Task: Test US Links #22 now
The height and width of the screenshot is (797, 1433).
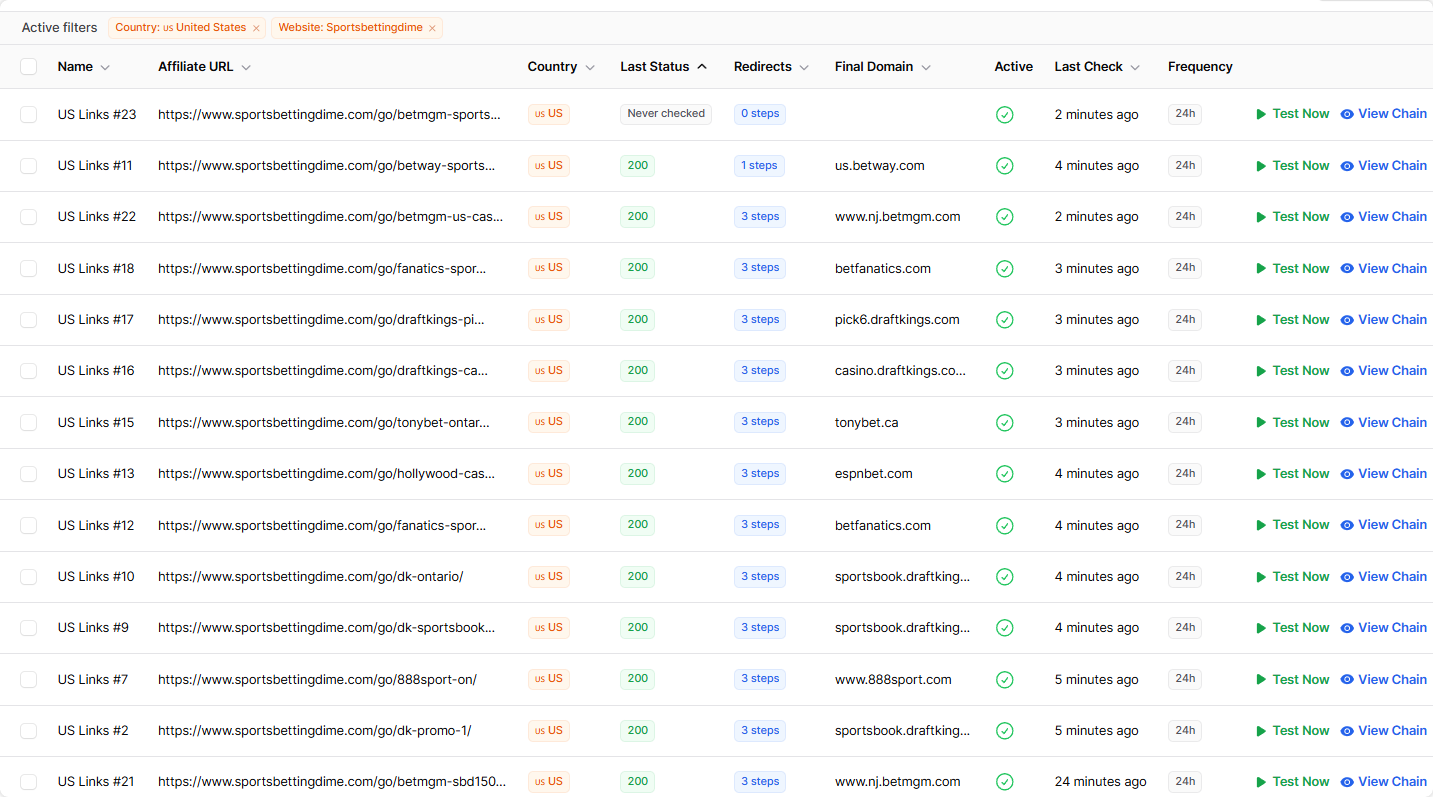Action: click(1293, 217)
